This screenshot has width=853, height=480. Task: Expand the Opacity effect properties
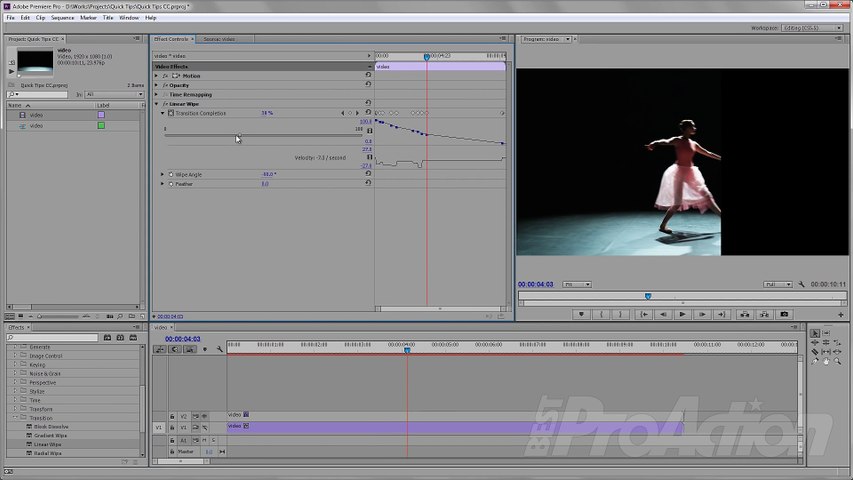(x=157, y=85)
